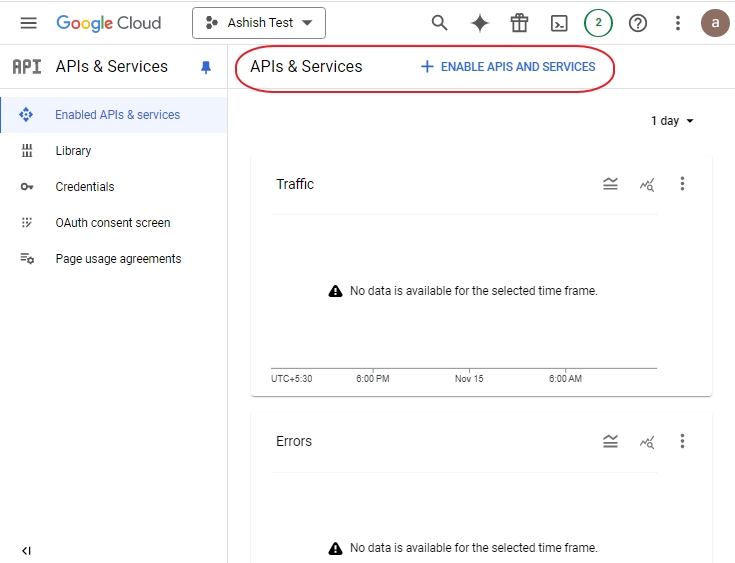Screen dimensions: 735x563
Task: Collapse the left navigation sidebar
Action: point(26,551)
